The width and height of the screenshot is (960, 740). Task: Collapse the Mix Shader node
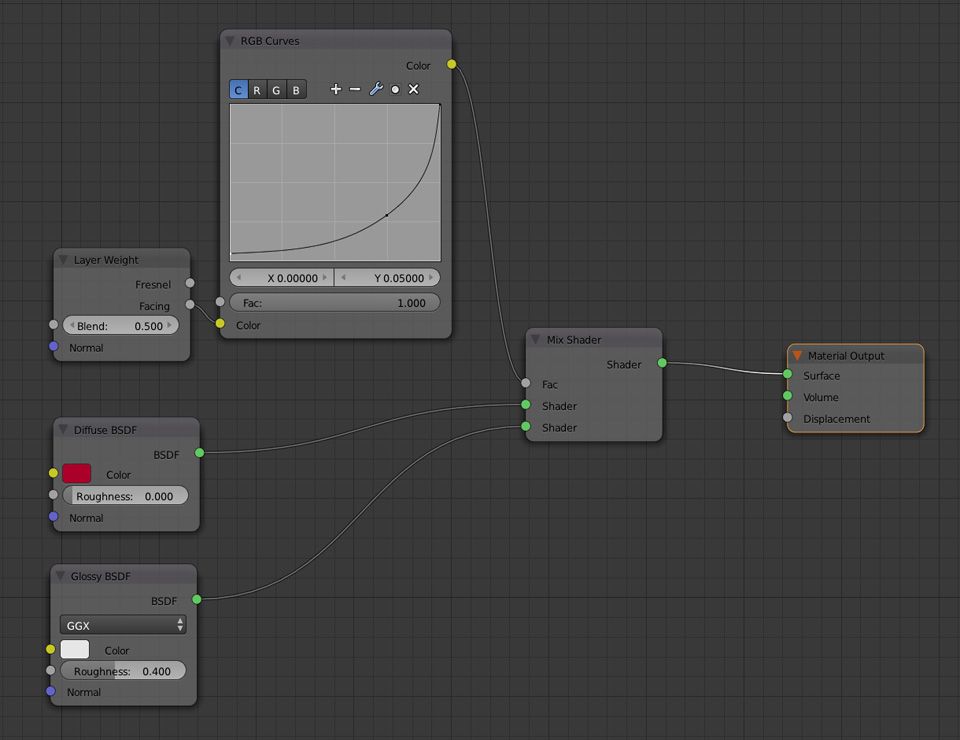coord(536,339)
